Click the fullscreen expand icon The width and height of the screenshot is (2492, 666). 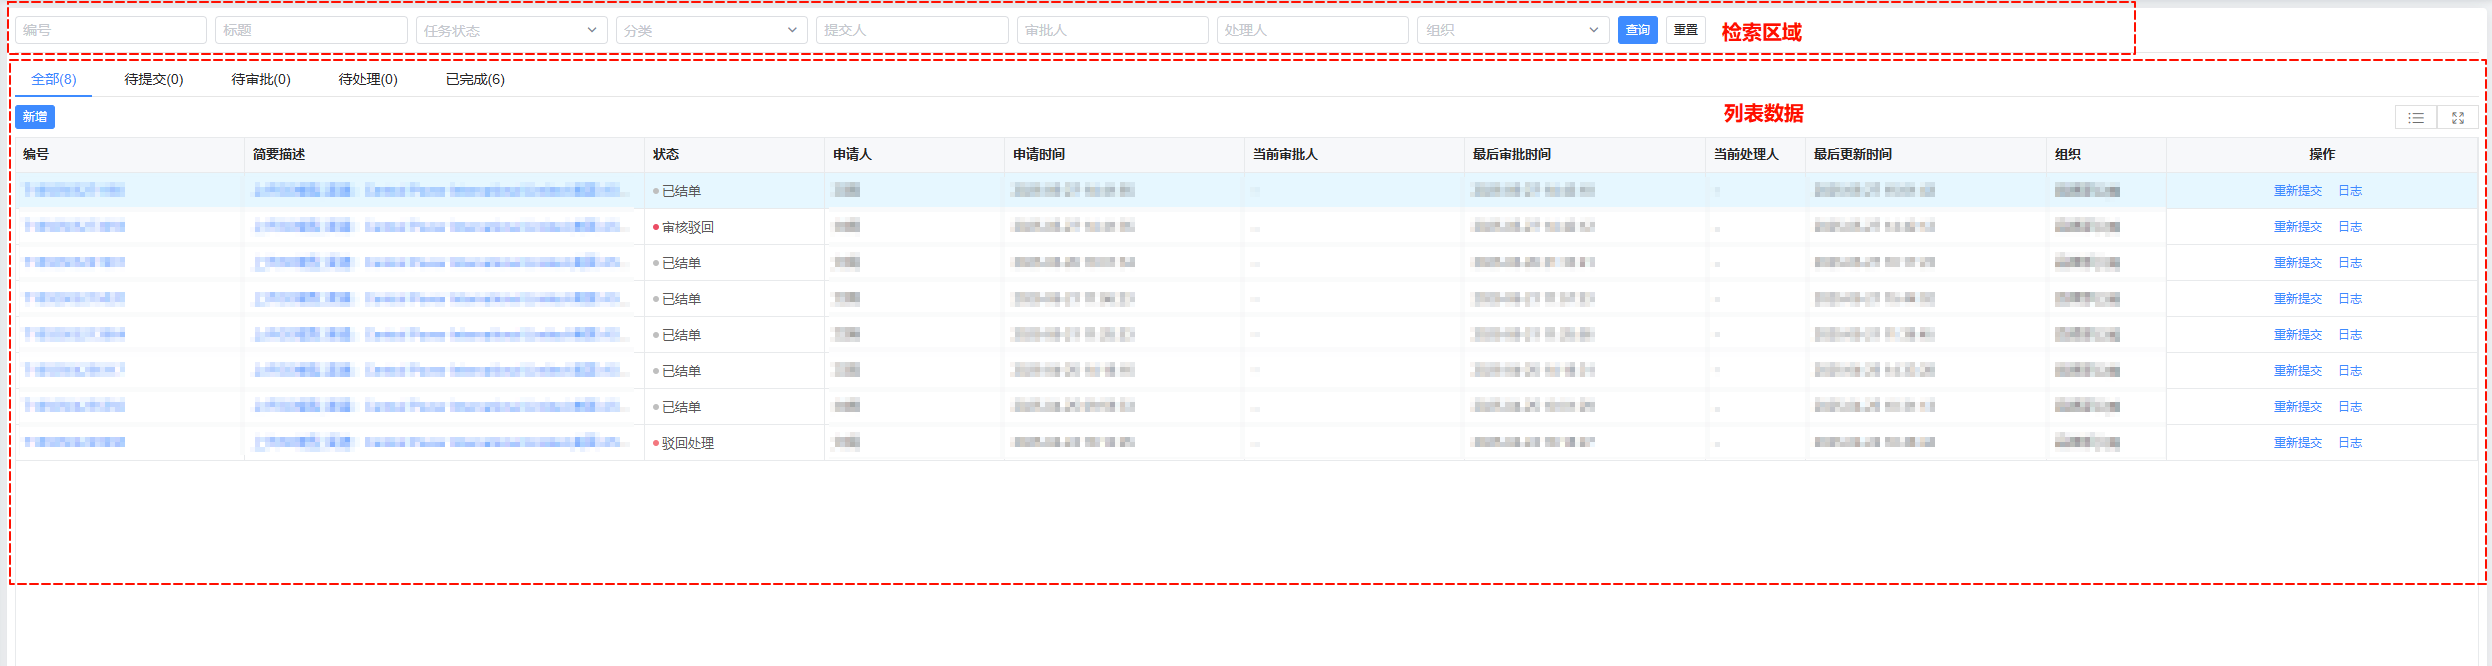pos(2457,118)
